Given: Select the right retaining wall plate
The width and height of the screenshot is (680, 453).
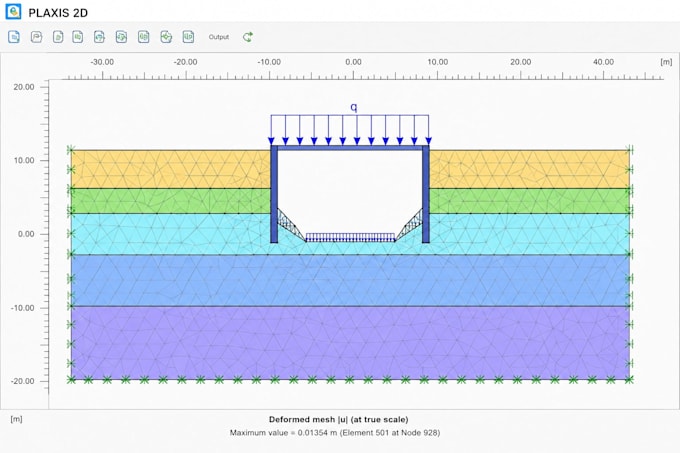Looking at the screenshot, I should click(426, 194).
